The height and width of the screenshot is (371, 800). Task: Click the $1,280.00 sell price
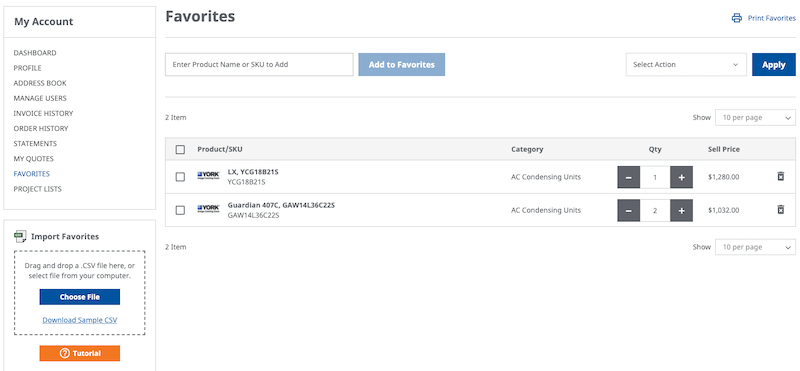tap(723, 177)
